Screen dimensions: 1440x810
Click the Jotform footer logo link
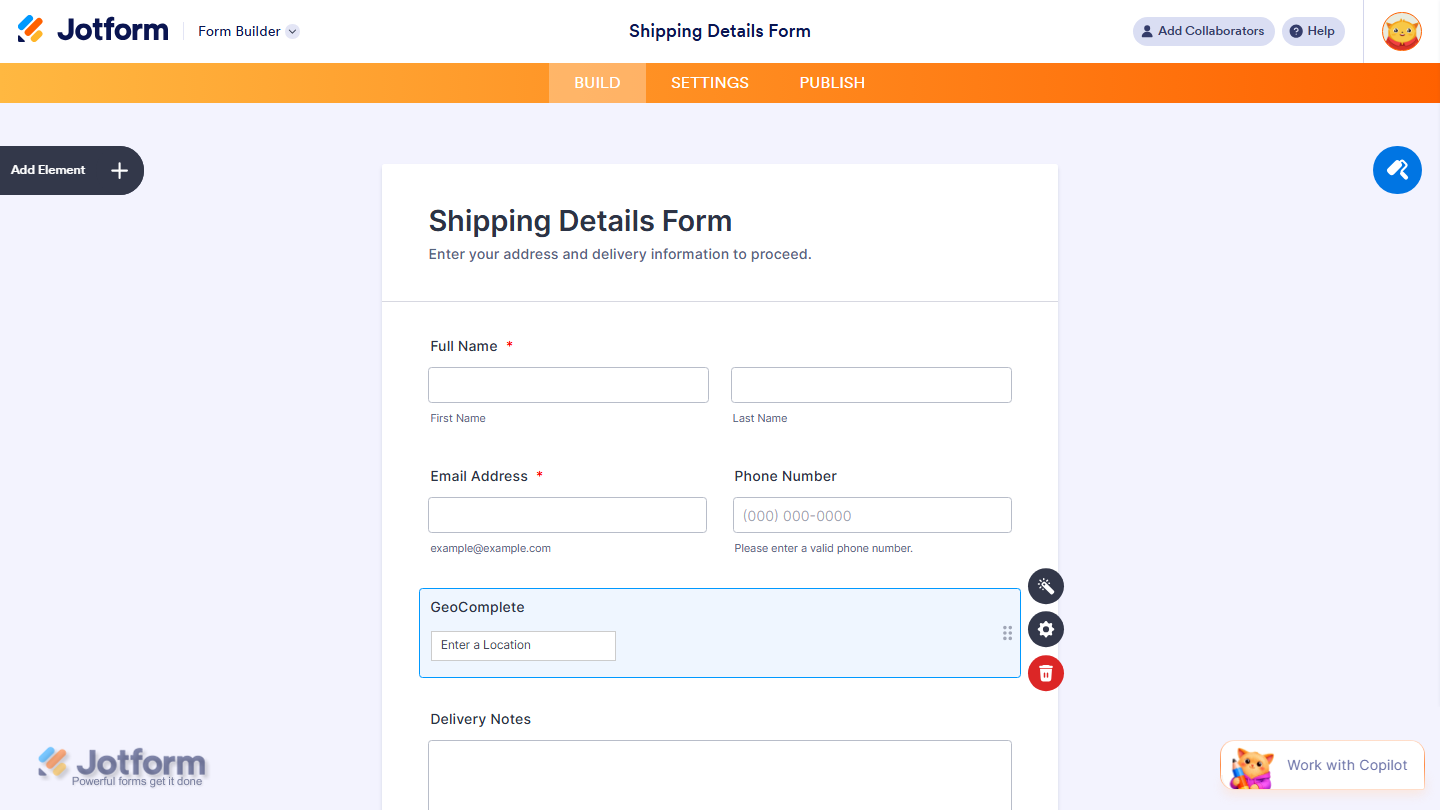122,764
